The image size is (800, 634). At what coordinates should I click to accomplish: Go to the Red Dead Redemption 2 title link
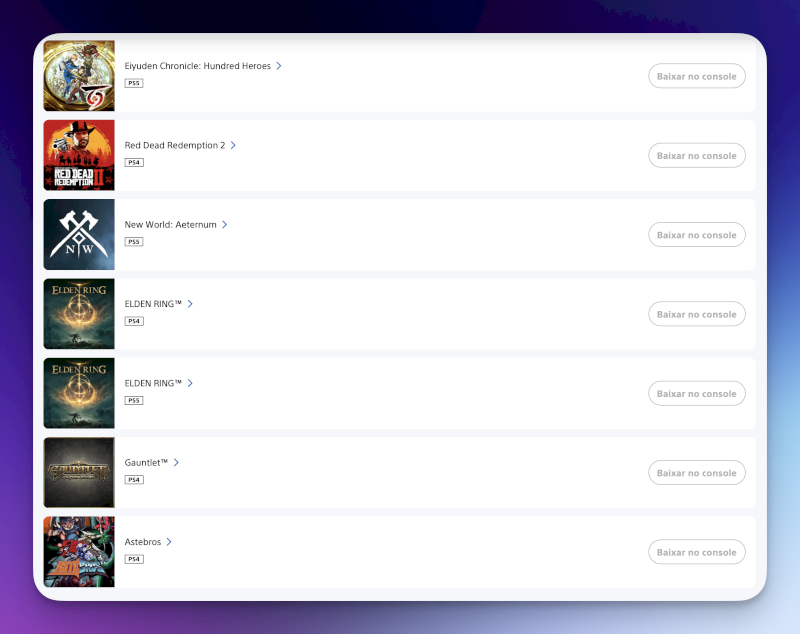[175, 145]
